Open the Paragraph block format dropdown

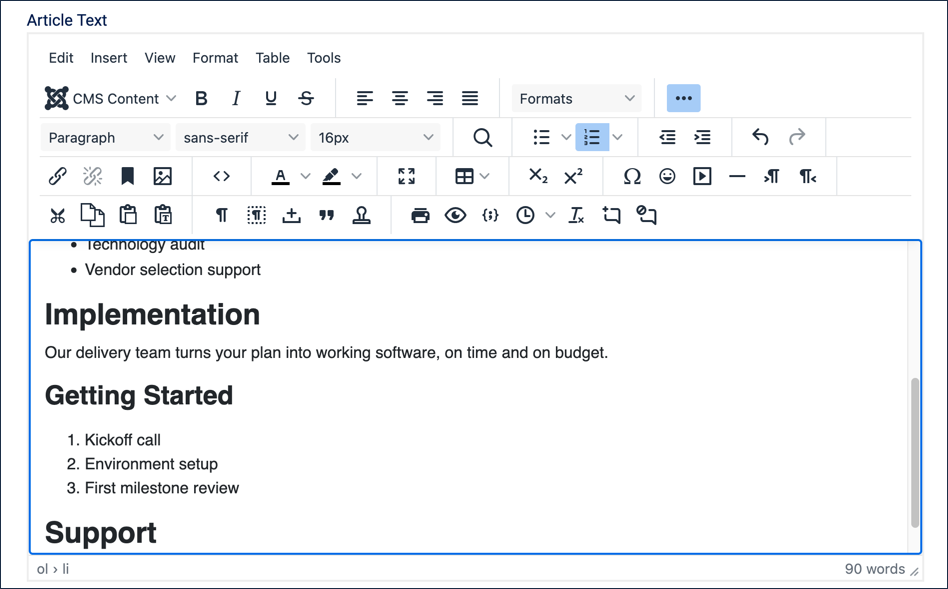pyautogui.click(x=106, y=137)
